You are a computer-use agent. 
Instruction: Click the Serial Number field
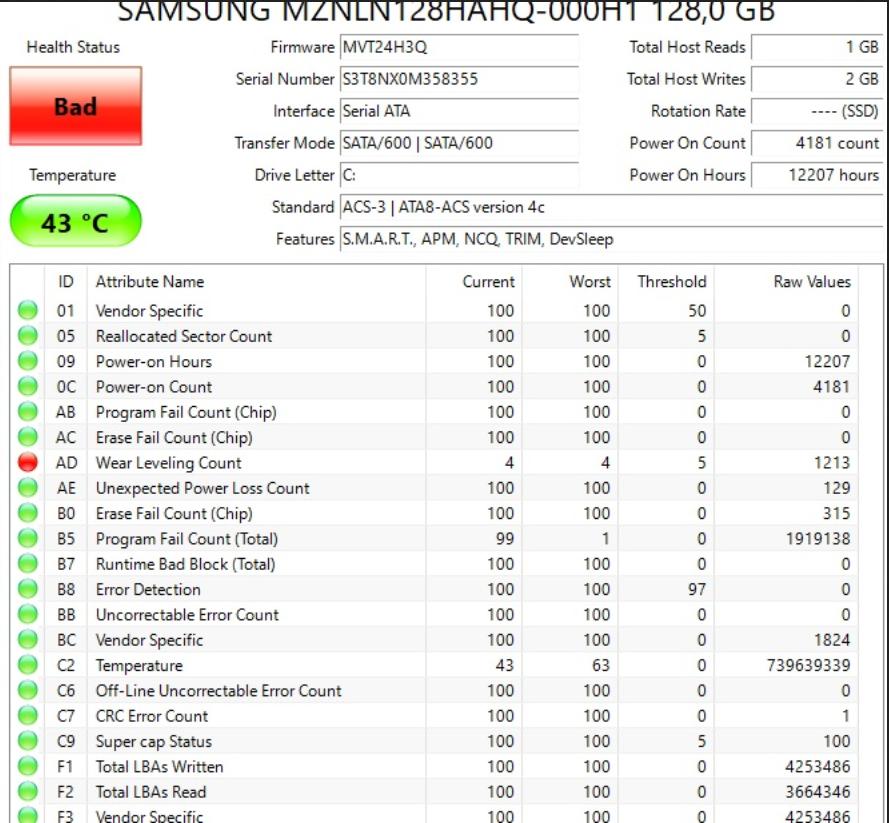(458, 79)
